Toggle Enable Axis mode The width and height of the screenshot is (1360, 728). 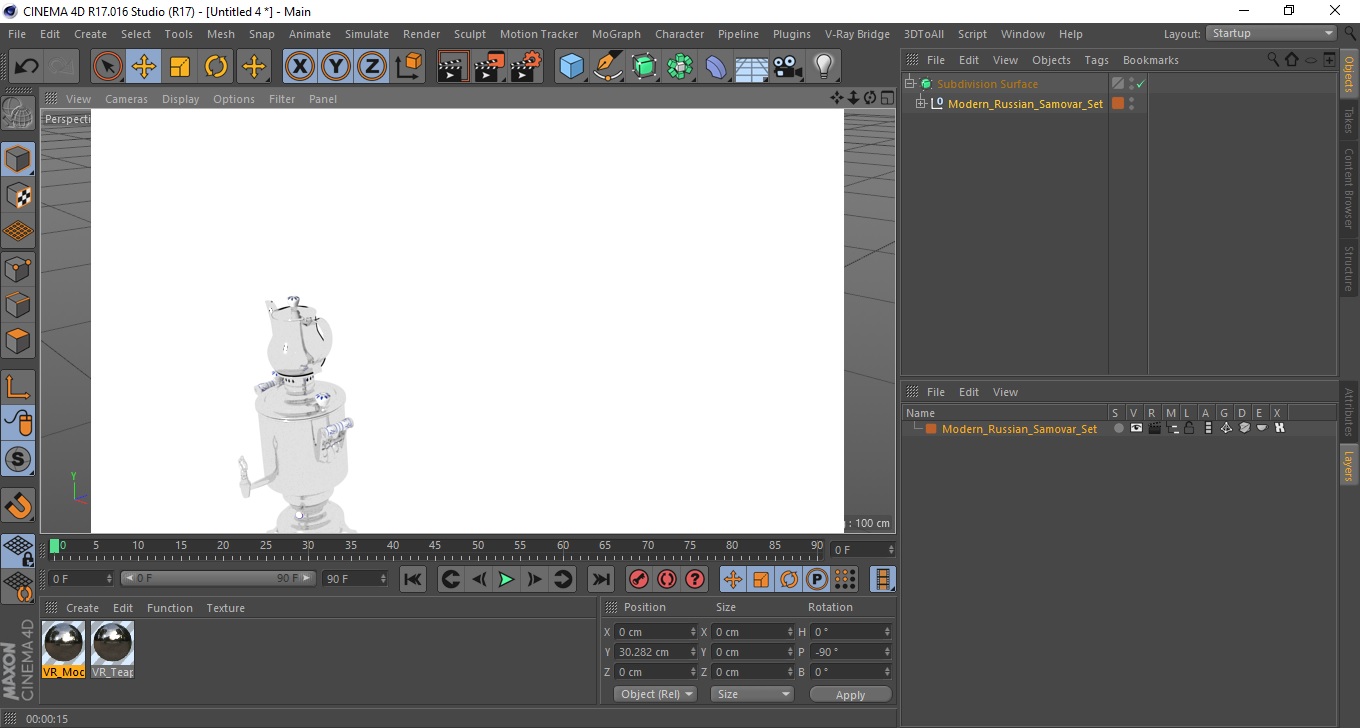point(18,387)
